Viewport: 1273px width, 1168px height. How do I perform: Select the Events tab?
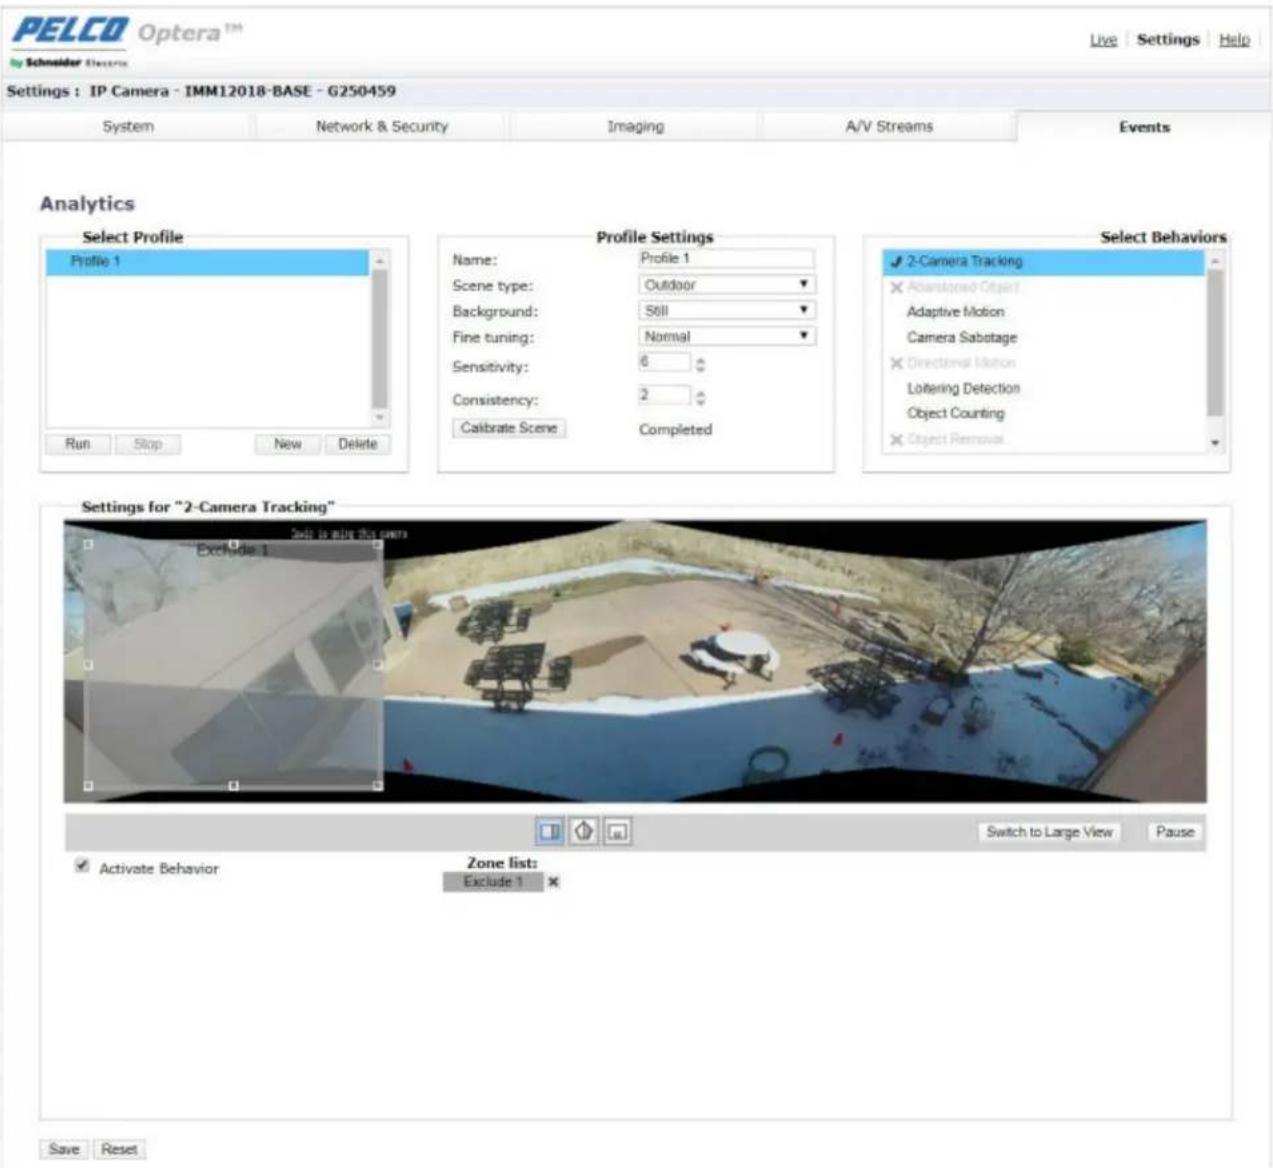1144,127
